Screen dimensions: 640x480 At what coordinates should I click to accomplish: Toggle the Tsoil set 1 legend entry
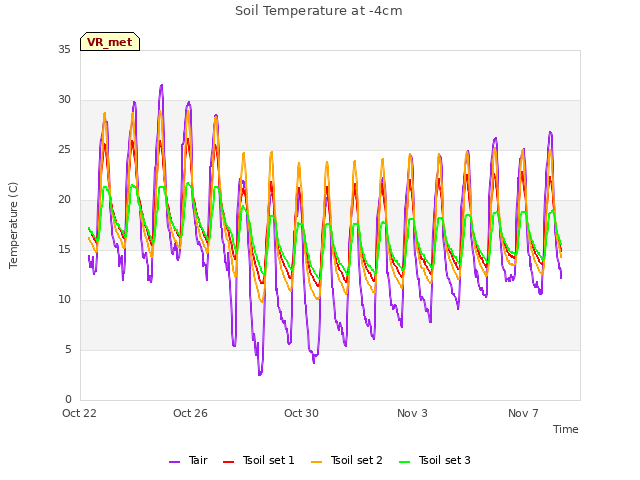point(259,460)
